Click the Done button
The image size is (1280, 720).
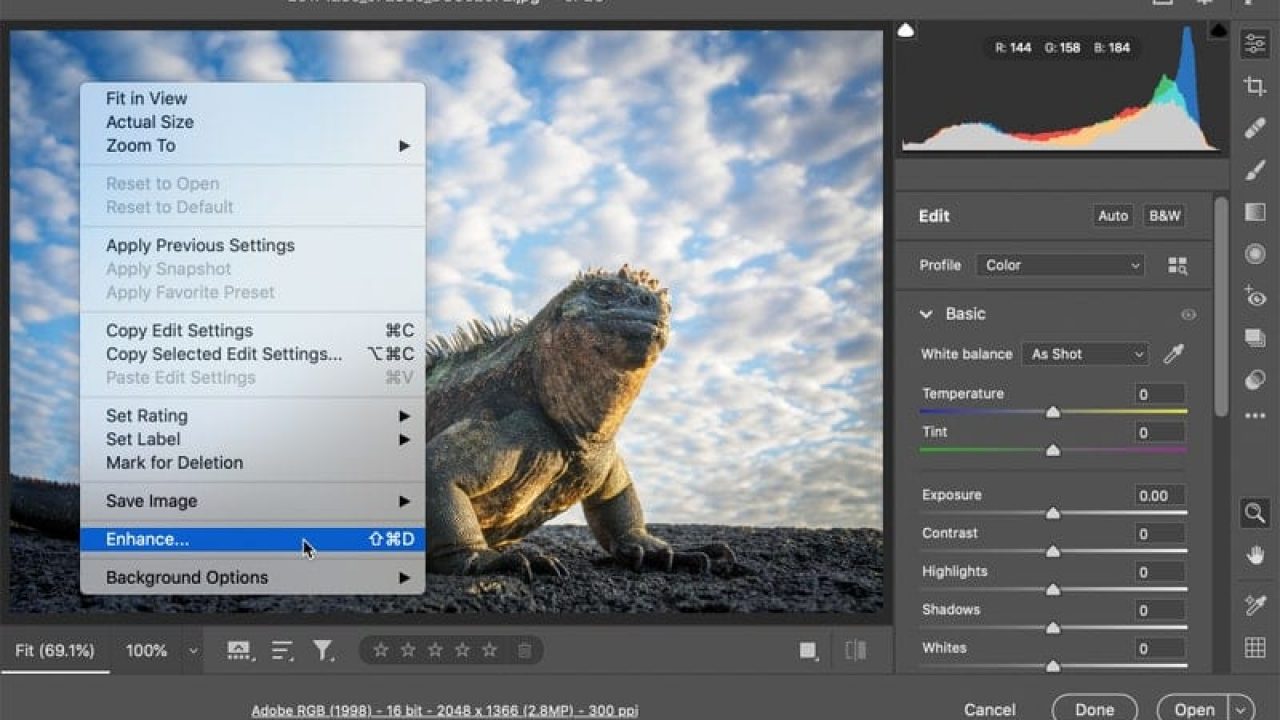[1095, 709]
